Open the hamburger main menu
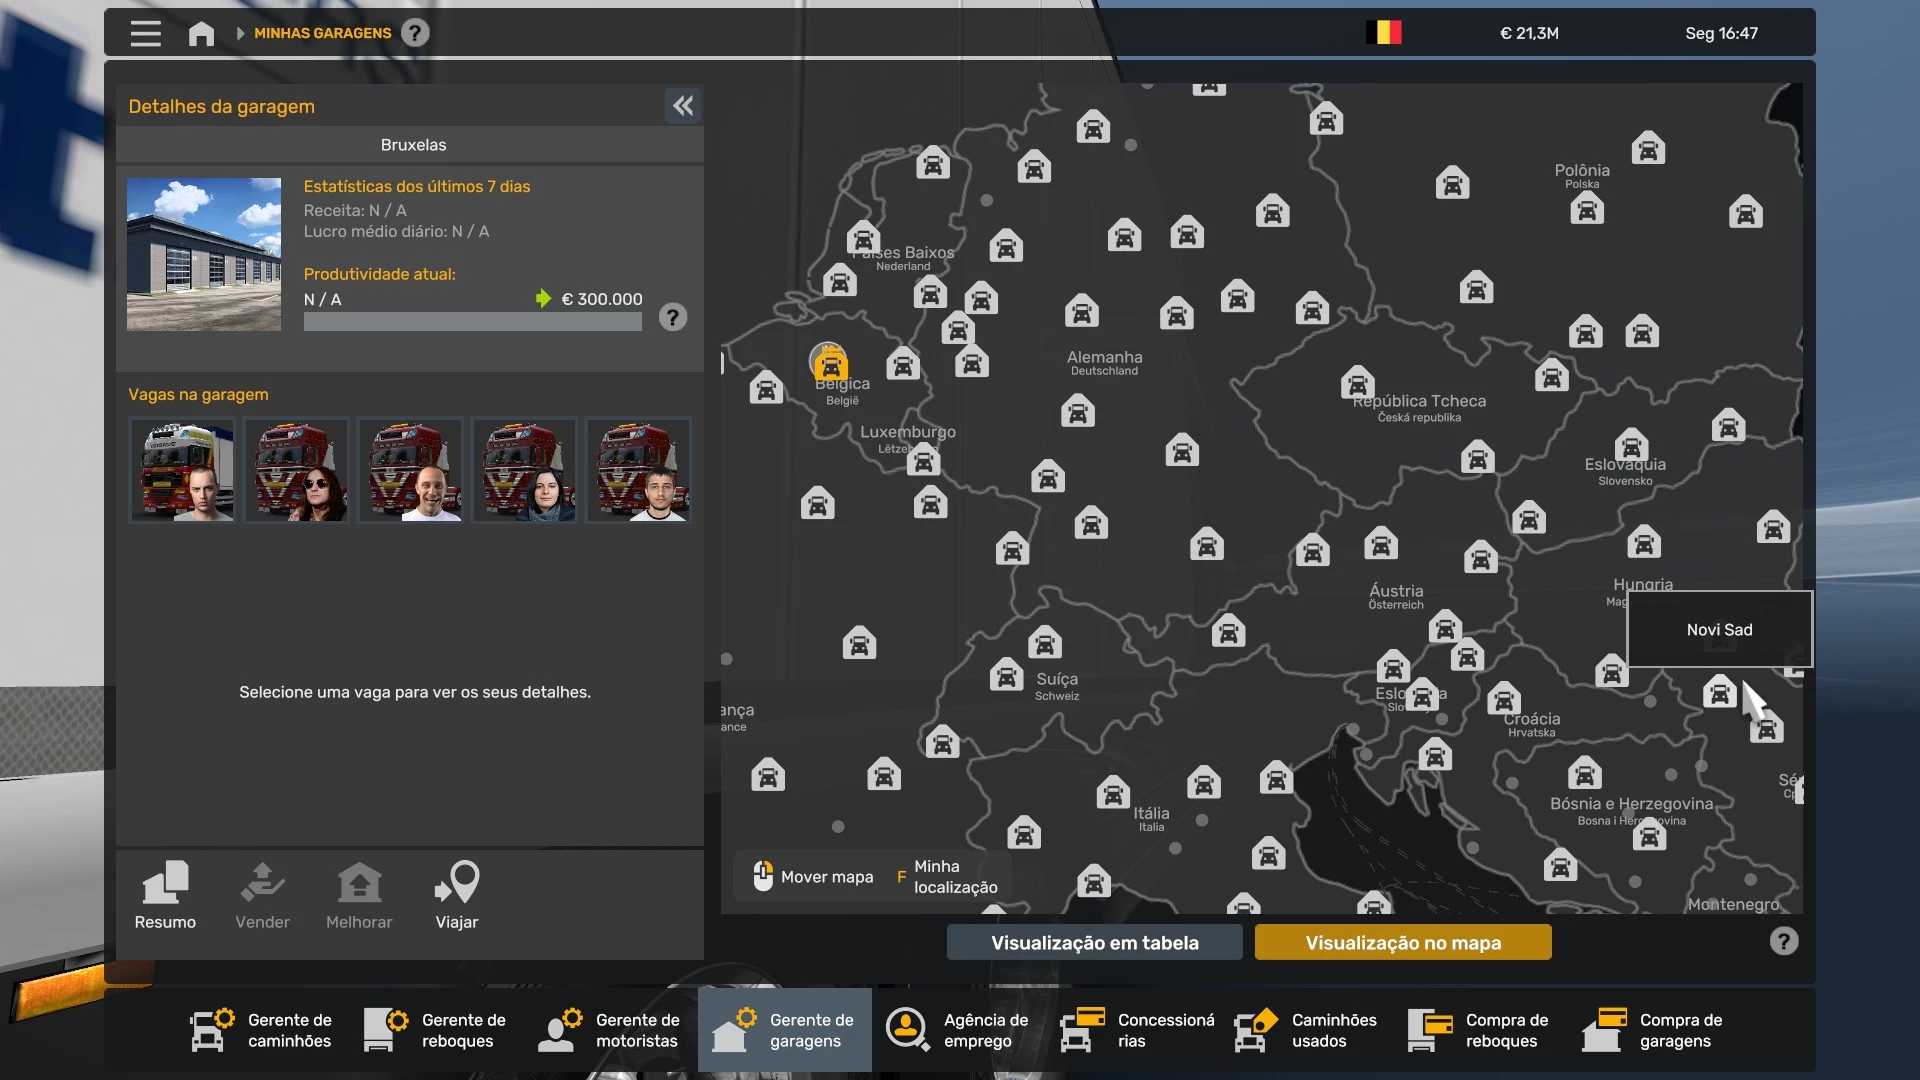Viewport: 1920px width, 1080px height. coord(145,33)
